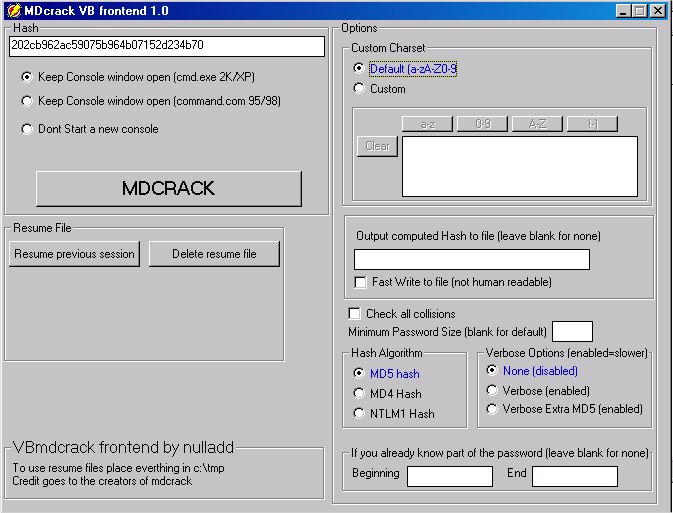Enable Fast Write to file checkbox
Image resolution: width=673 pixels, height=513 pixels.
coord(362,282)
